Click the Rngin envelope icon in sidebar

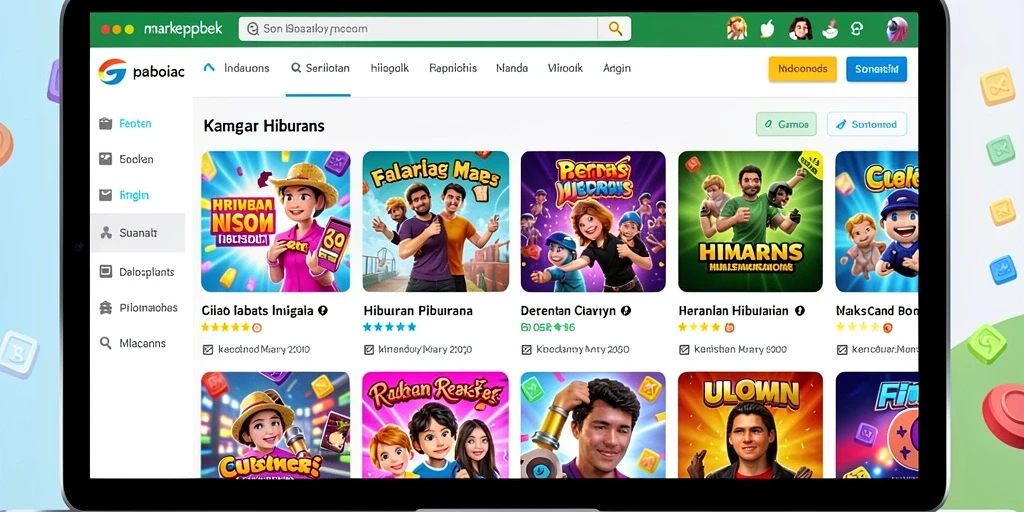[105, 195]
